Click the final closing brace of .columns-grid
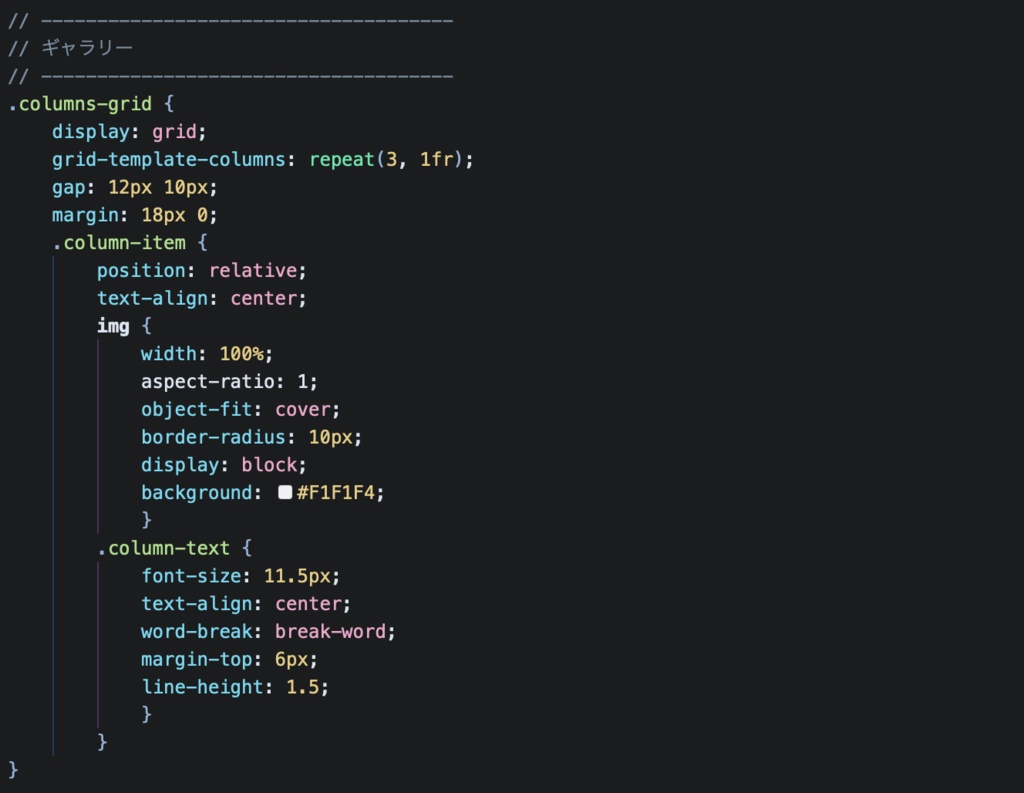Viewport: 1024px width, 793px height. pyautogui.click(x=13, y=769)
